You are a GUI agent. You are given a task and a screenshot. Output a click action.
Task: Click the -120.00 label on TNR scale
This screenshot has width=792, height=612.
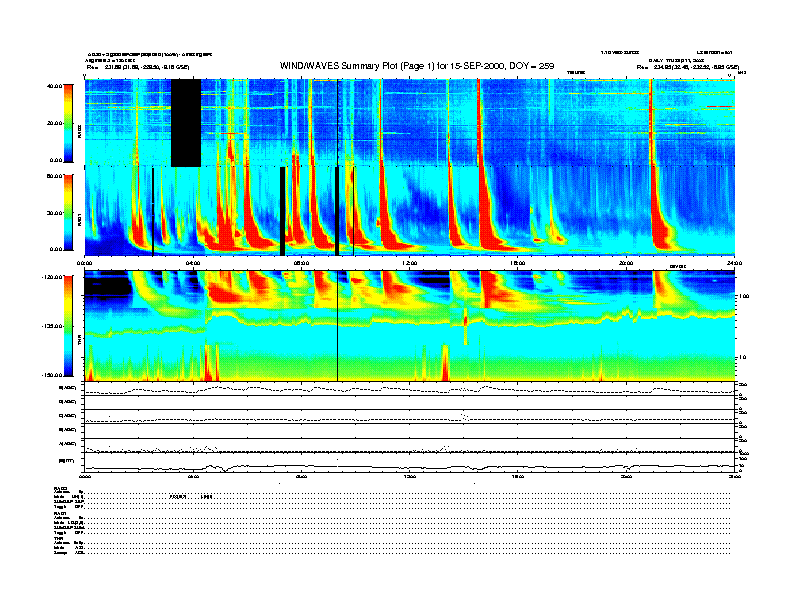(x=52, y=277)
